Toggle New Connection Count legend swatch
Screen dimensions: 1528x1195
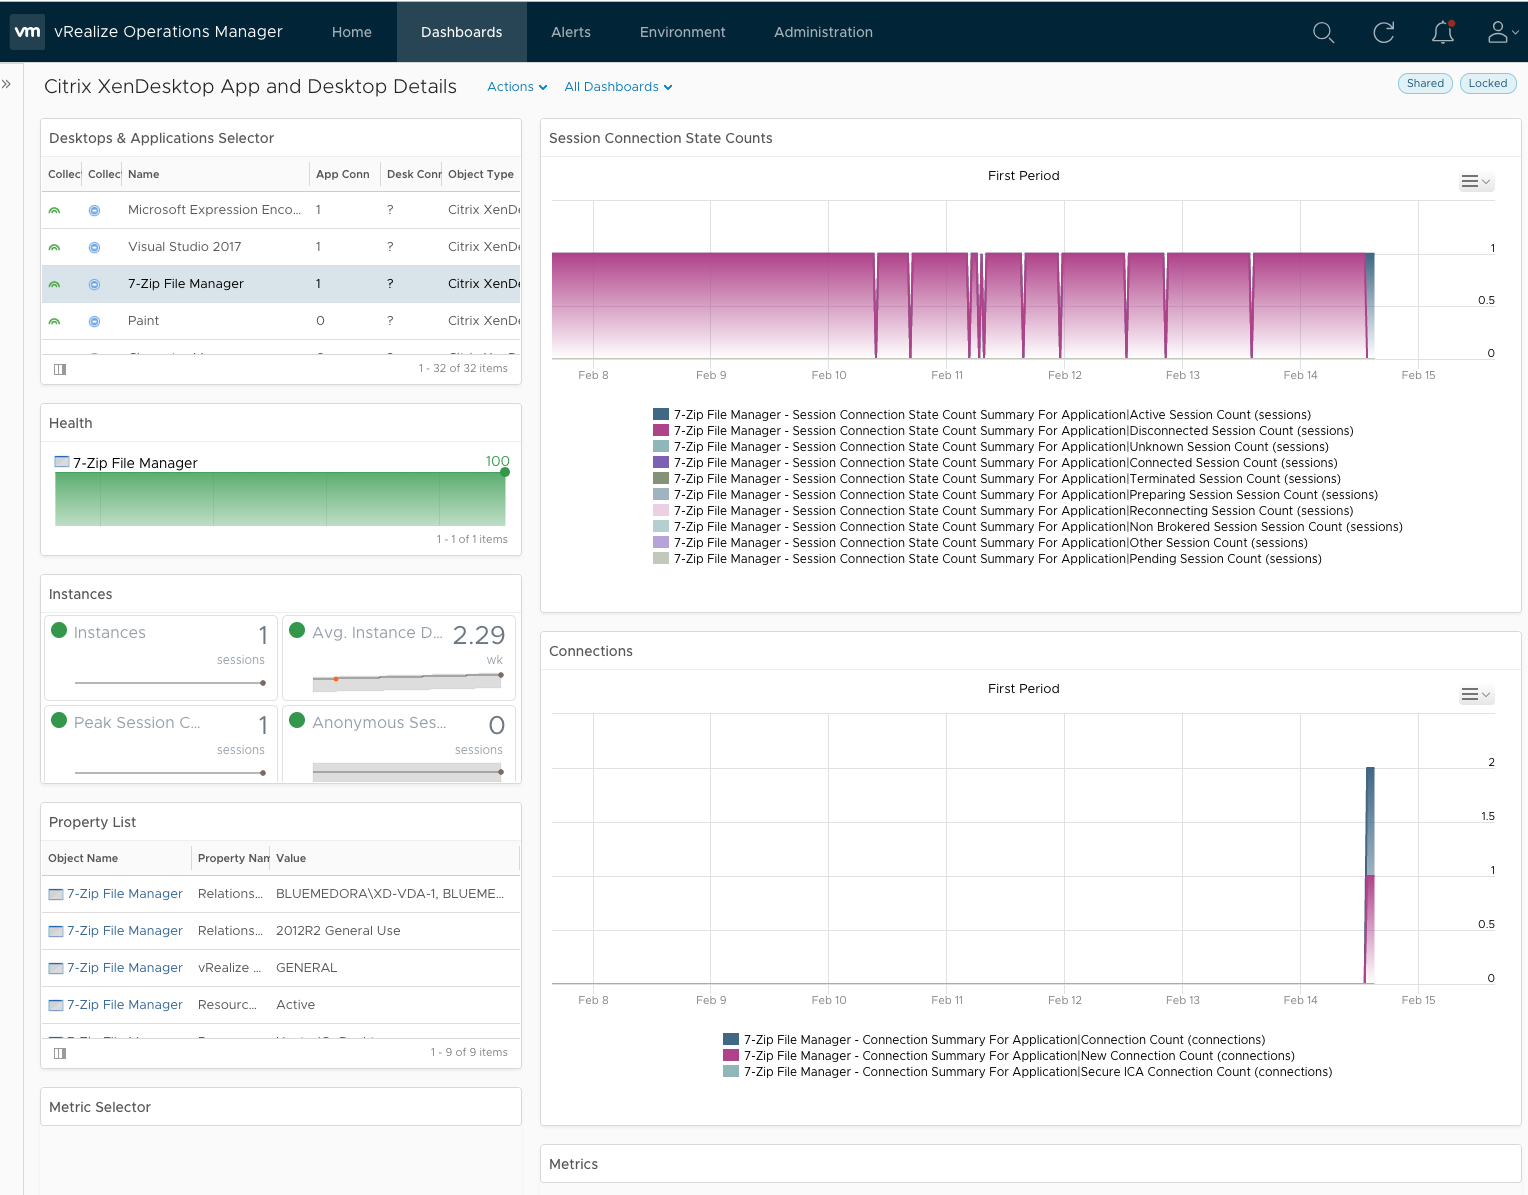click(x=731, y=1055)
